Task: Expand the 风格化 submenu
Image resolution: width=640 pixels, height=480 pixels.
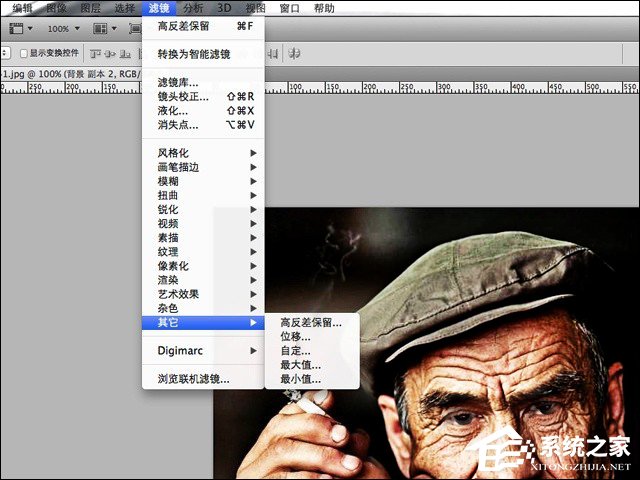Action: point(203,153)
